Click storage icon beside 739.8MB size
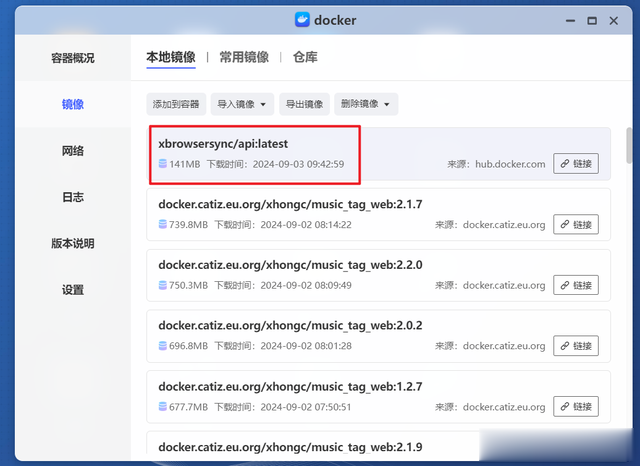Screen dimensions: 640x466 pos(162,224)
